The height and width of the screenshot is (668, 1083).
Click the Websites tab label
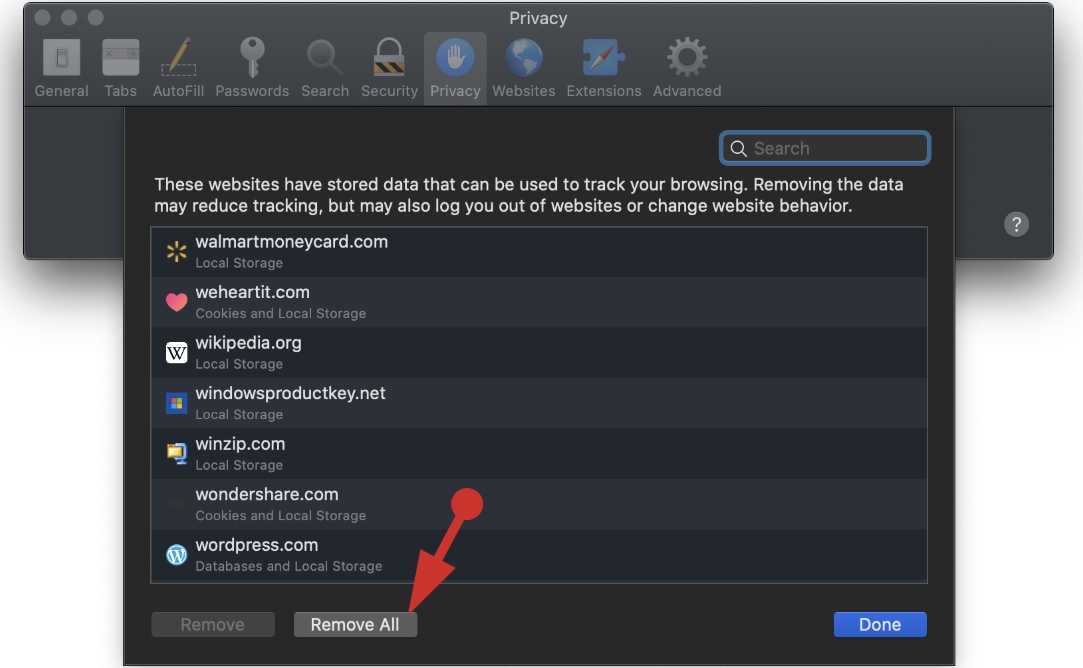coord(524,91)
